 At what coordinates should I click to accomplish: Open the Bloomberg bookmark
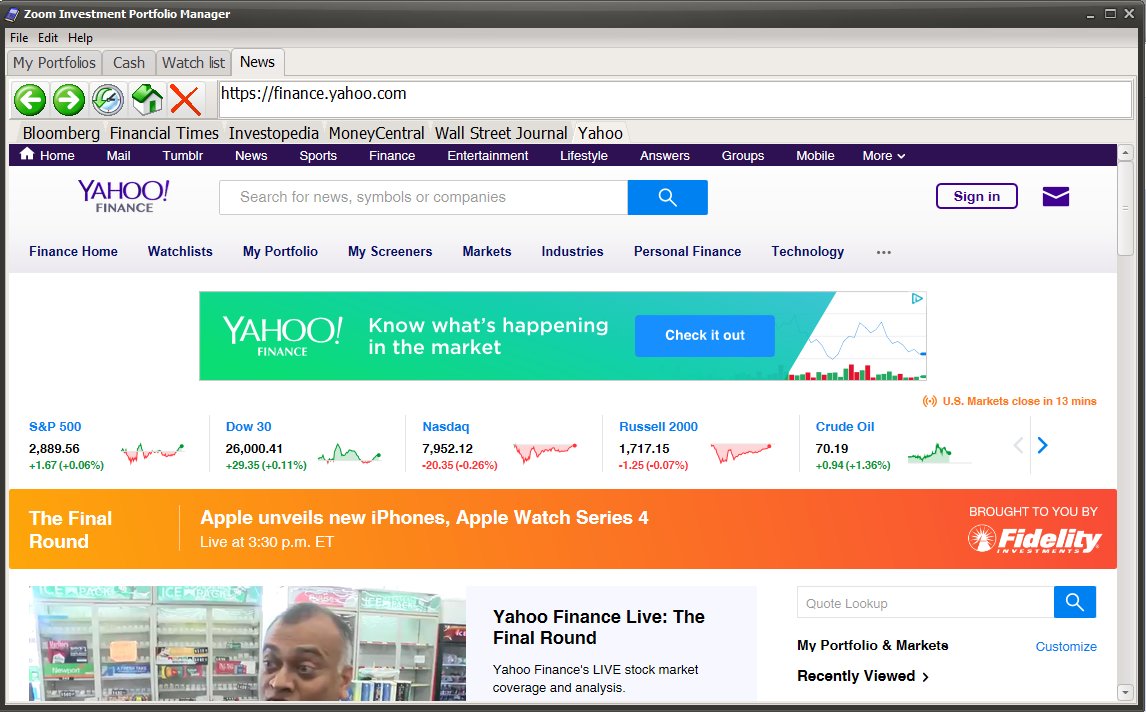pyautogui.click(x=61, y=133)
